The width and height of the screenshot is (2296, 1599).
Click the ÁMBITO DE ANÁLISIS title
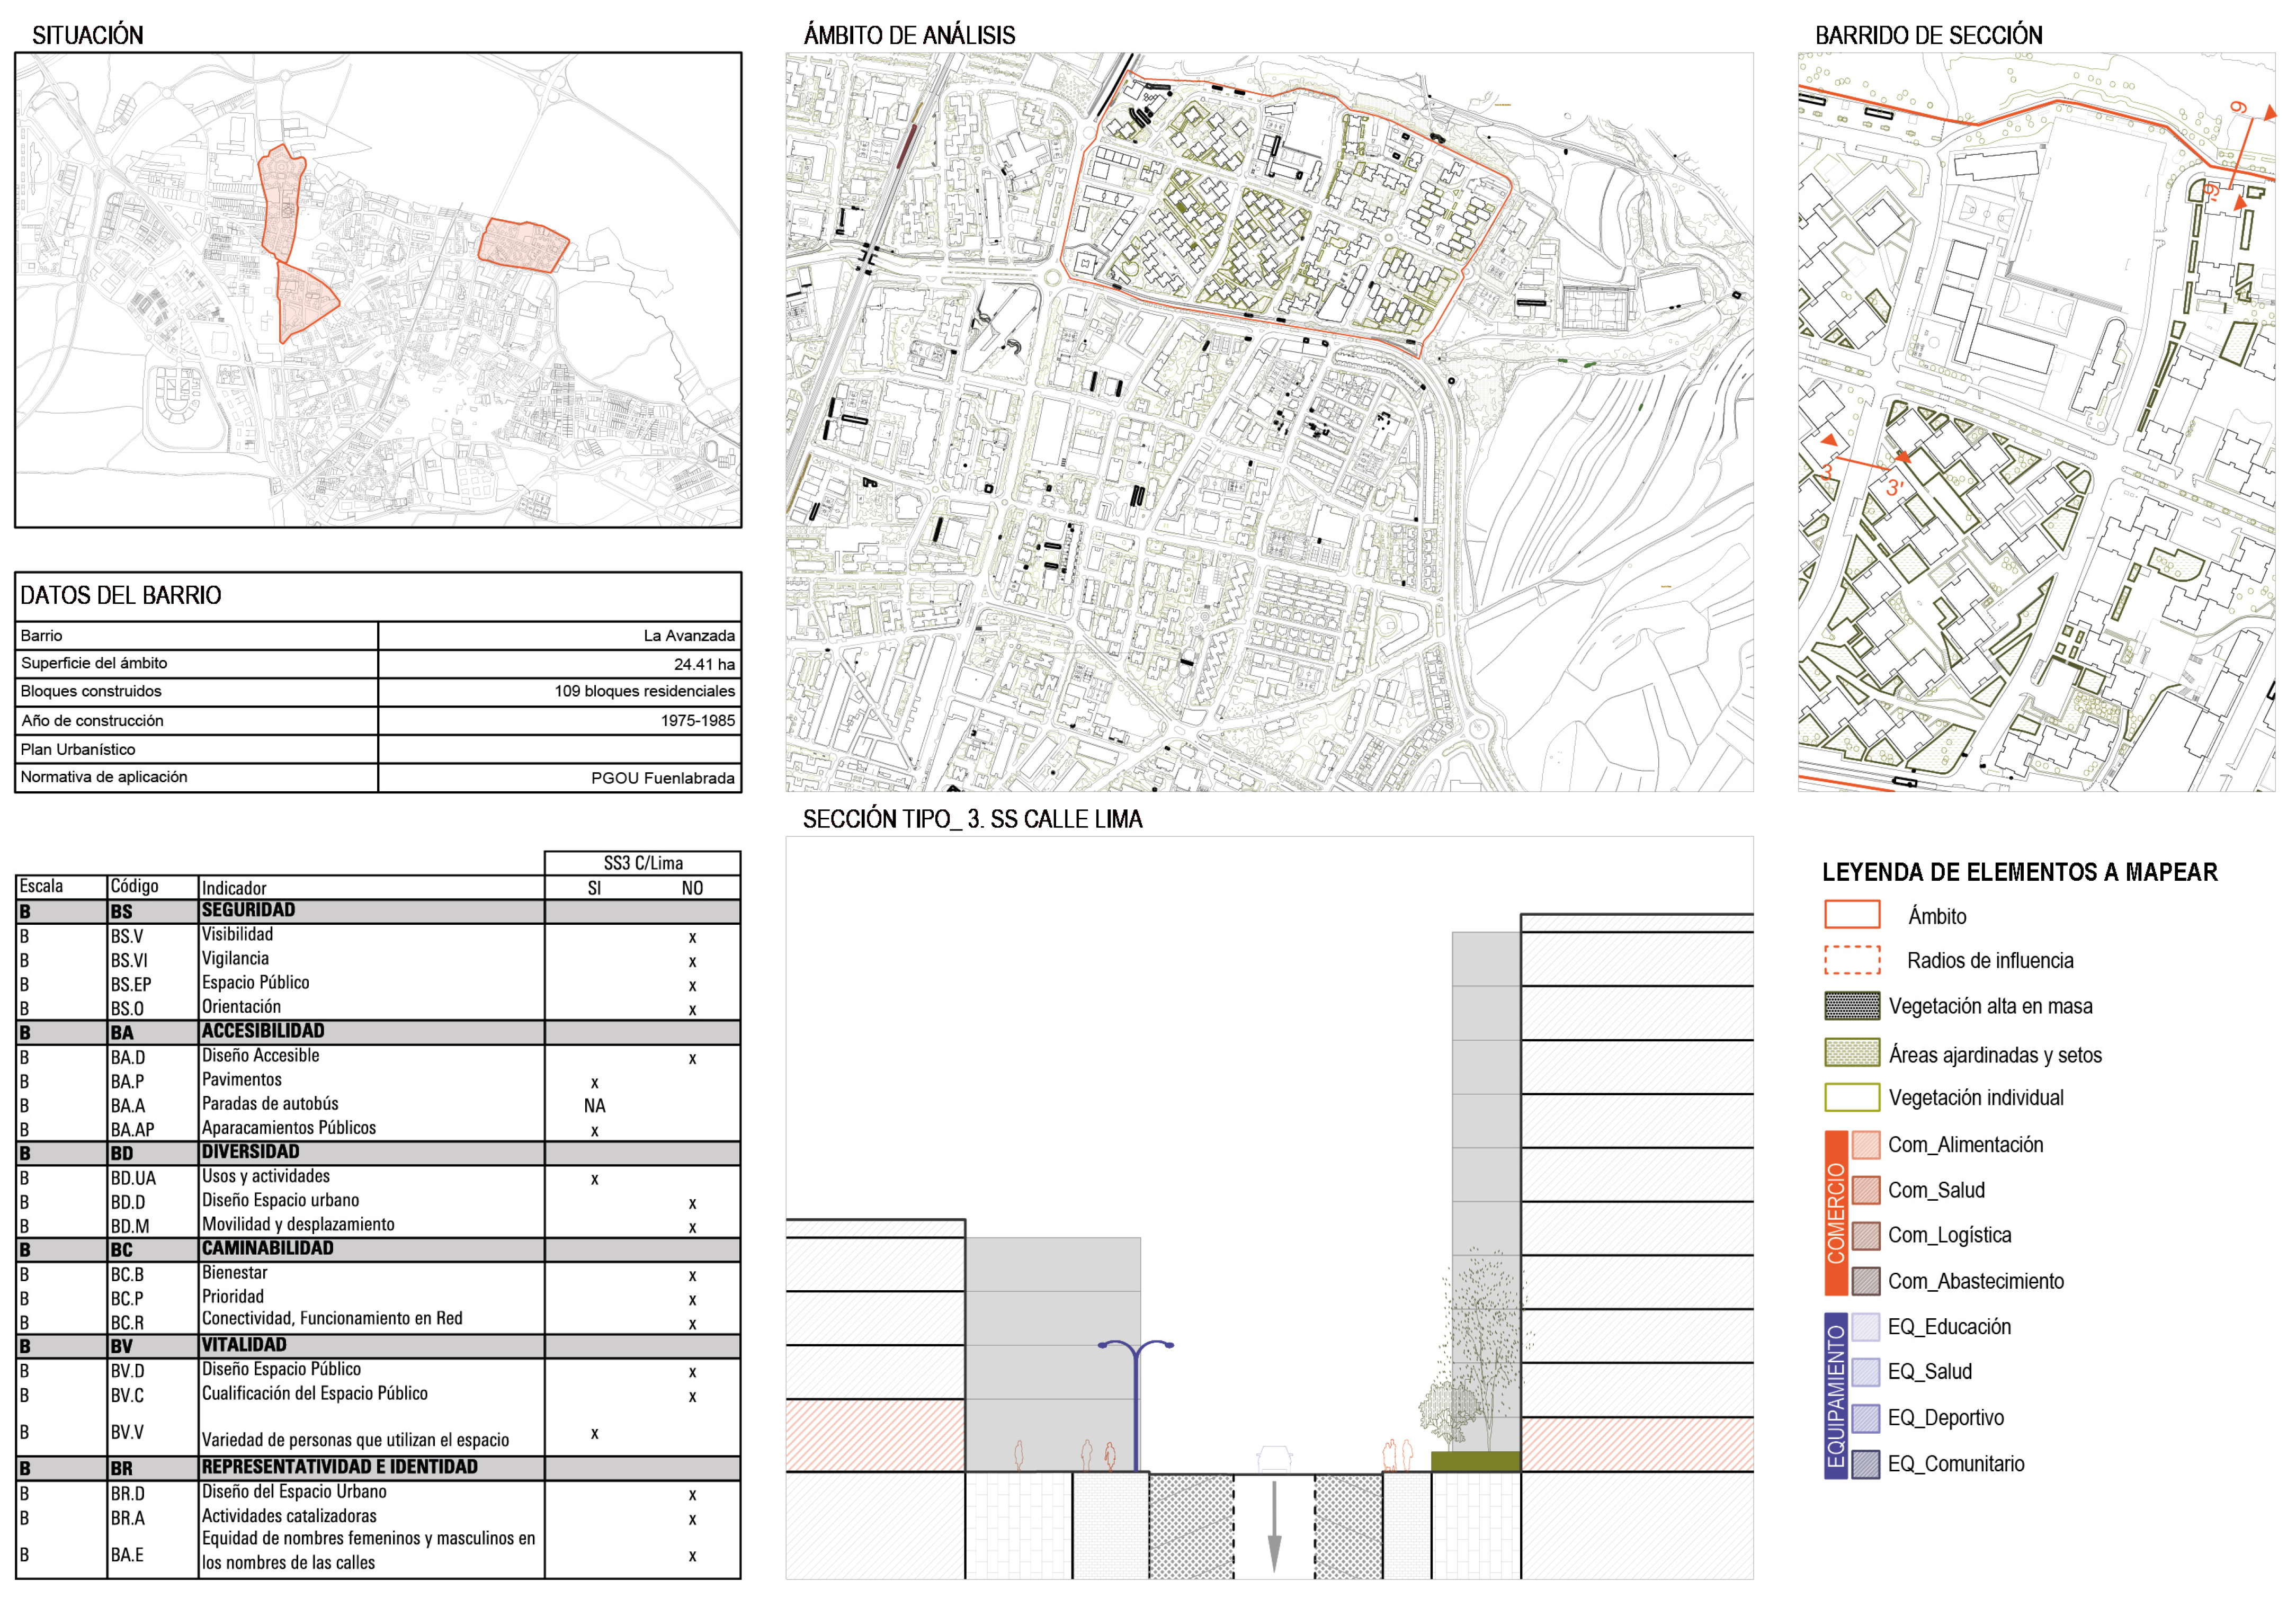click(x=909, y=36)
